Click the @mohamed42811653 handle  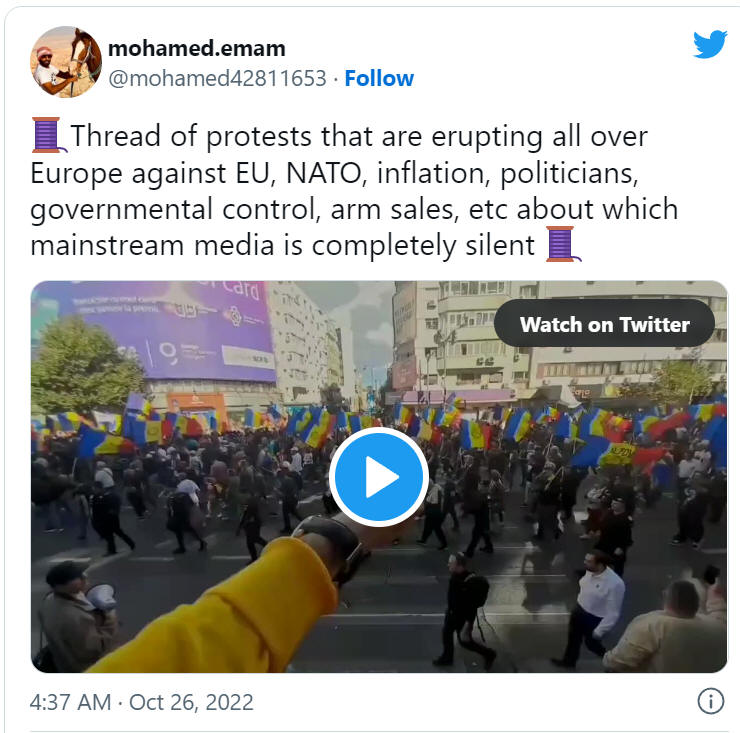(218, 78)
